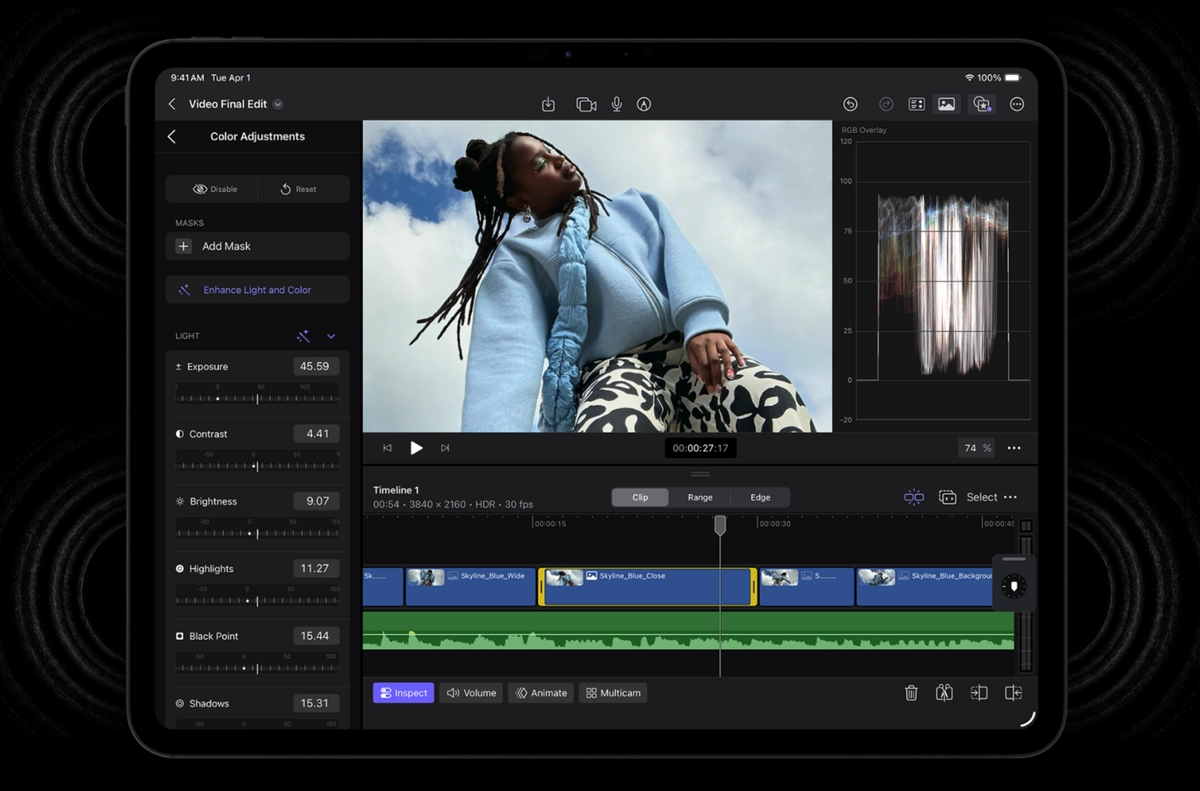Delete the selected clip with trash icon
Viewport: 1200px width, 791px height.
pyautogui.click(x=911, y=692)
